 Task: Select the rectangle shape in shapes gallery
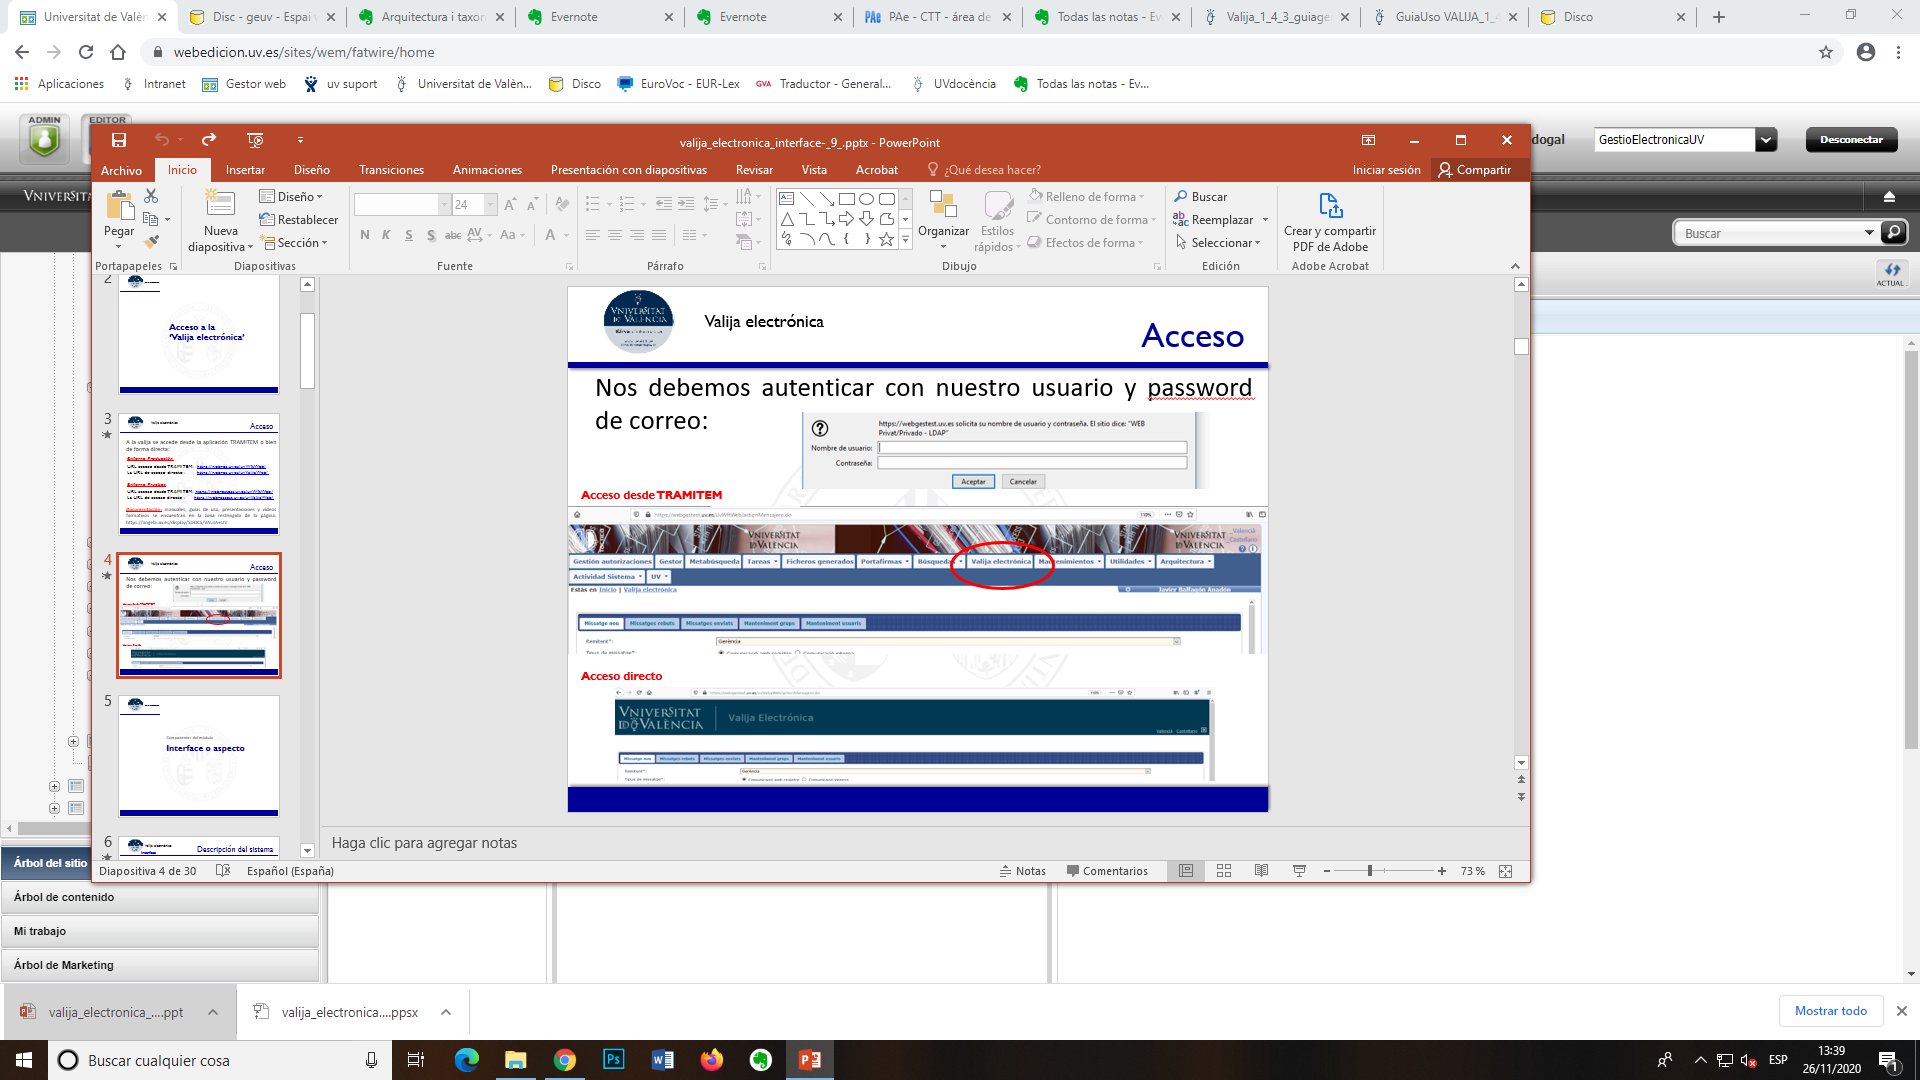pos(846,198)
